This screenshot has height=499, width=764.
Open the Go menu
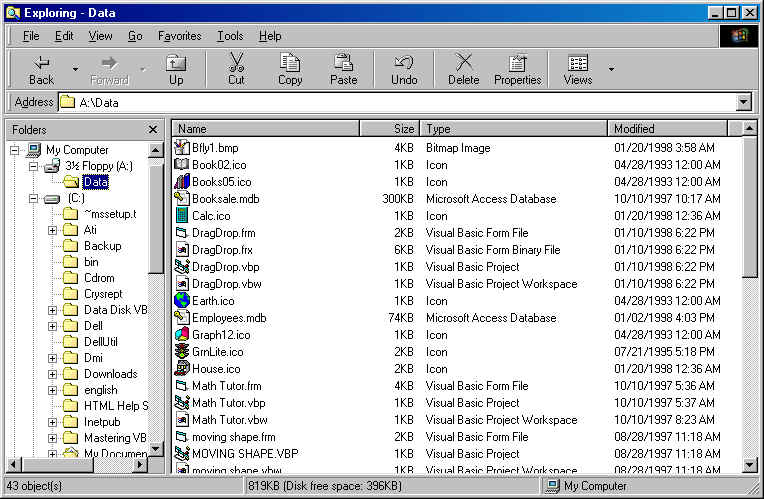(x=135, y=36)
